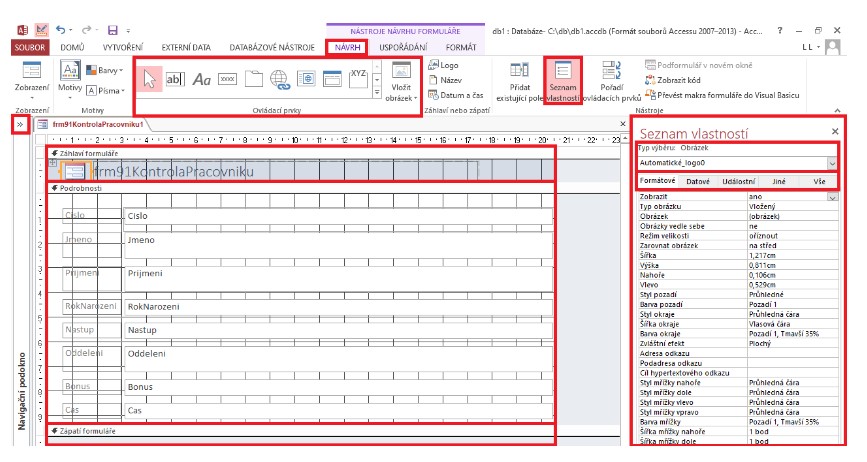Choose the Text Box control
This screenshot has height=462, width=867.
174,79
